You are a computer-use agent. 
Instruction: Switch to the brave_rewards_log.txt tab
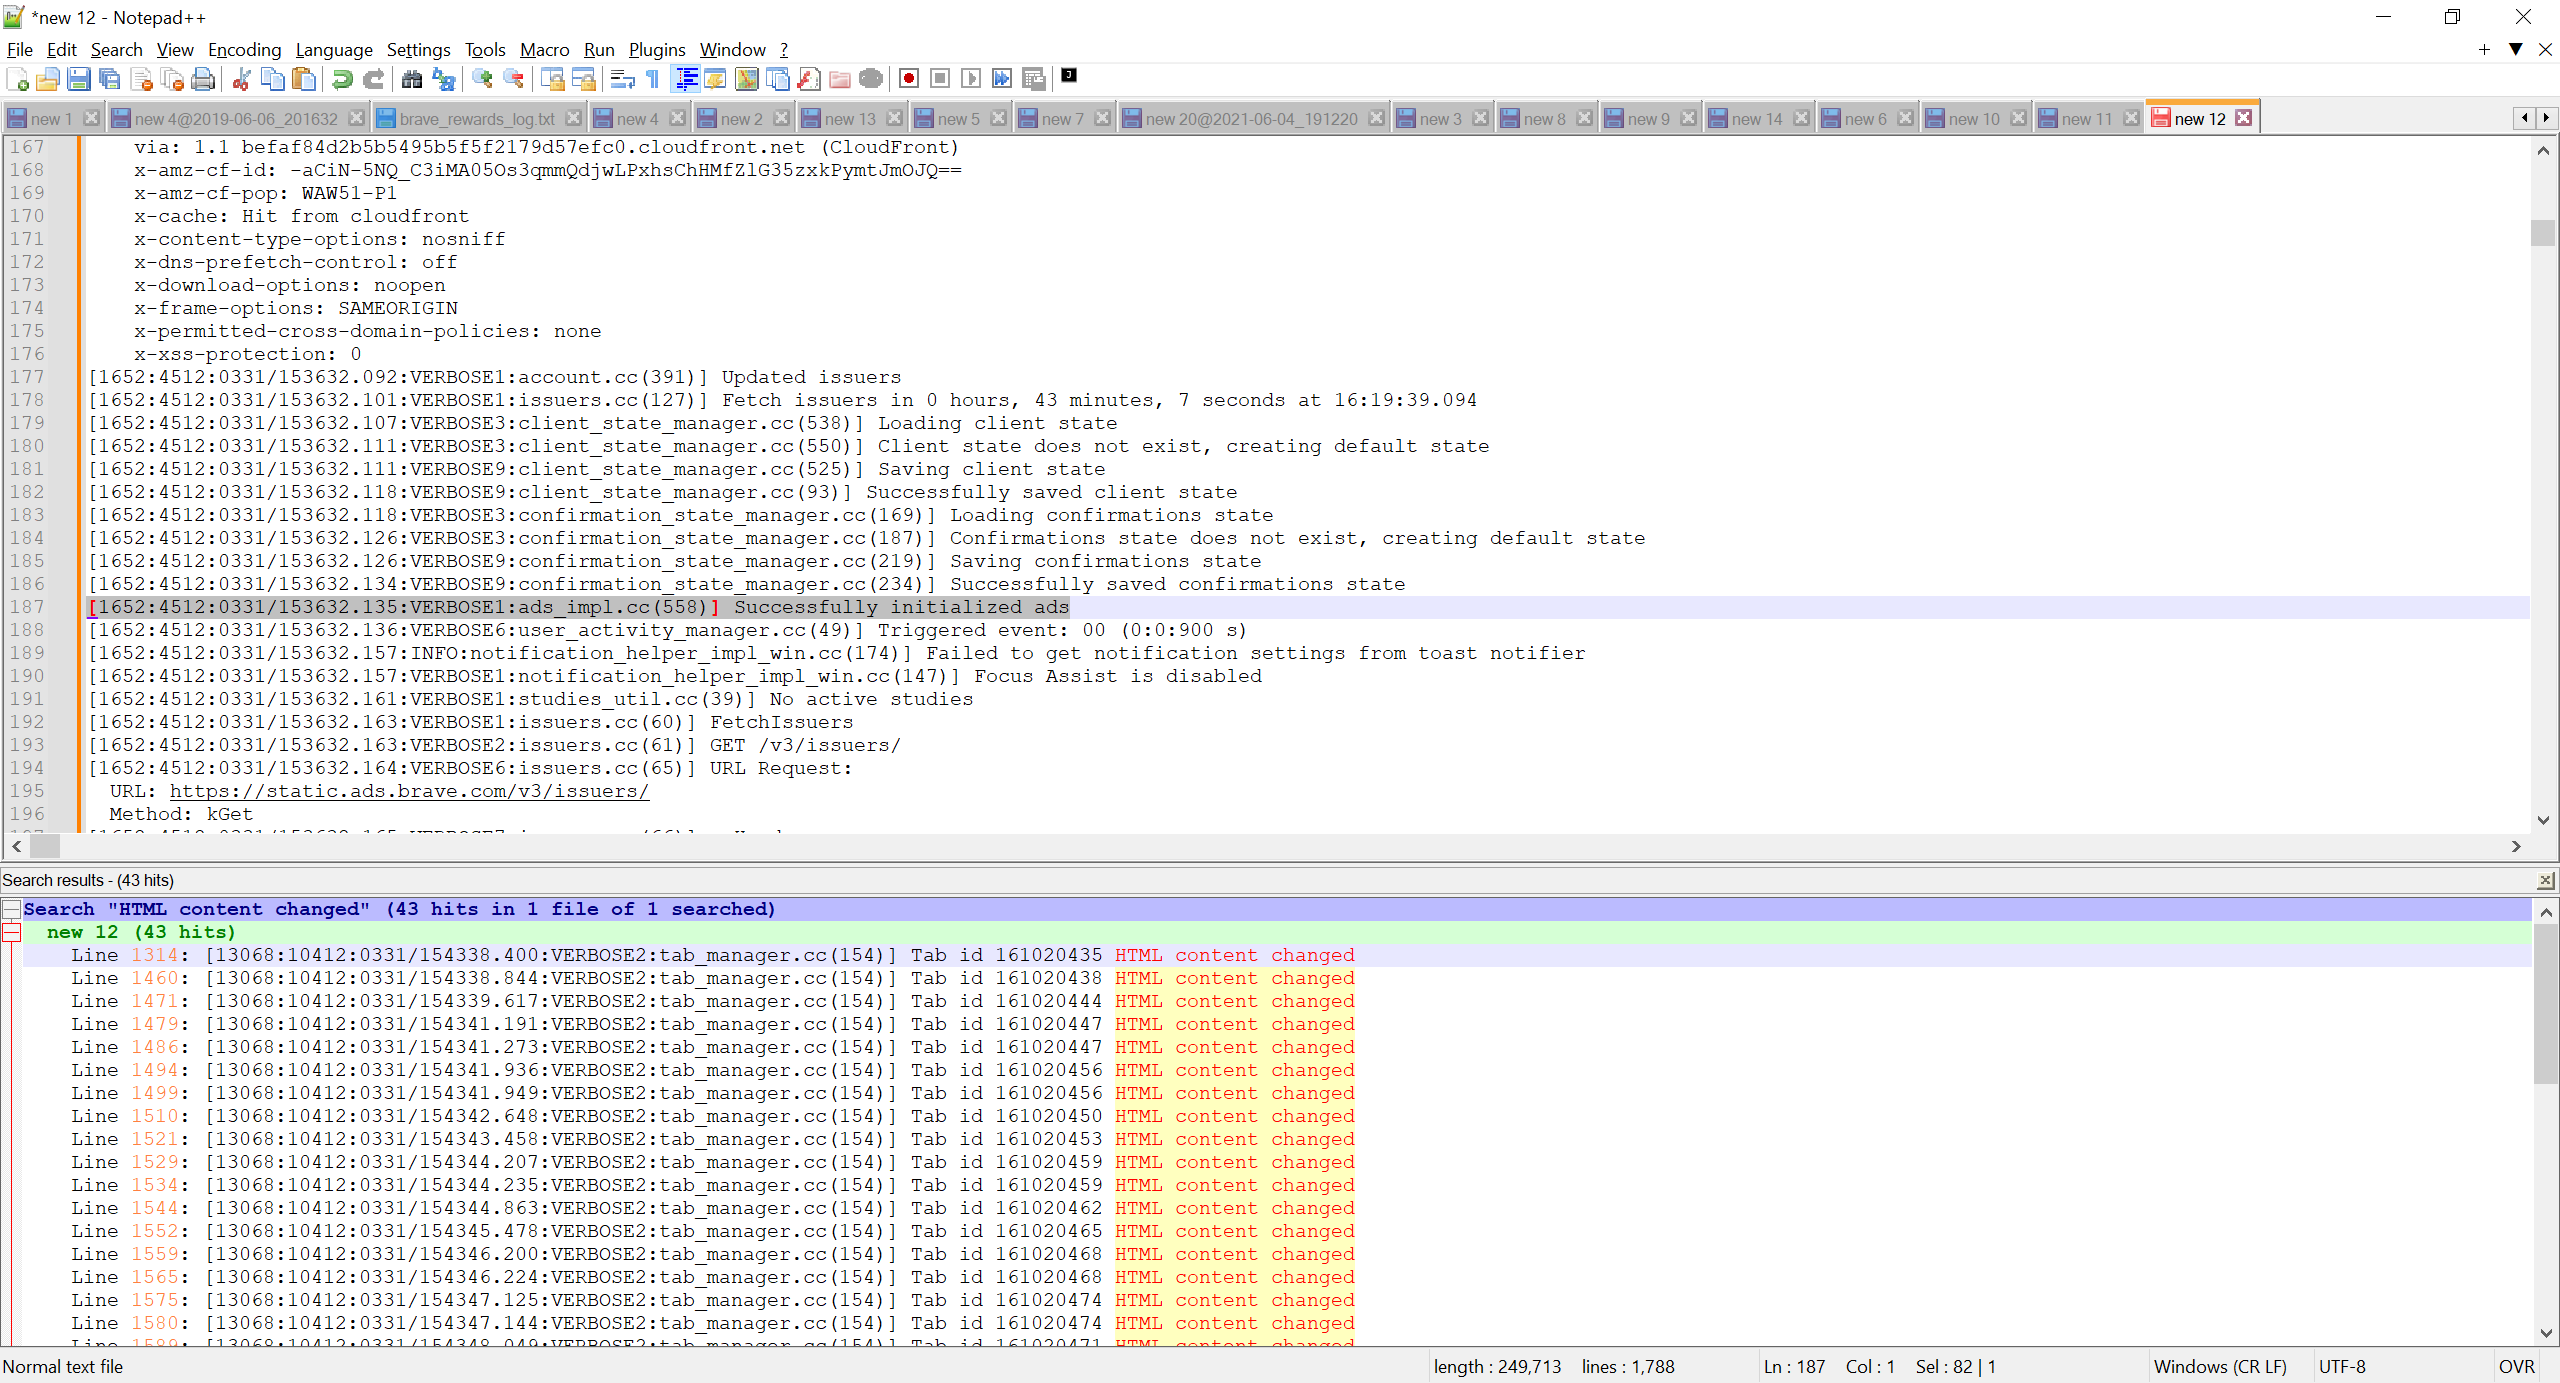click(477, 119)
